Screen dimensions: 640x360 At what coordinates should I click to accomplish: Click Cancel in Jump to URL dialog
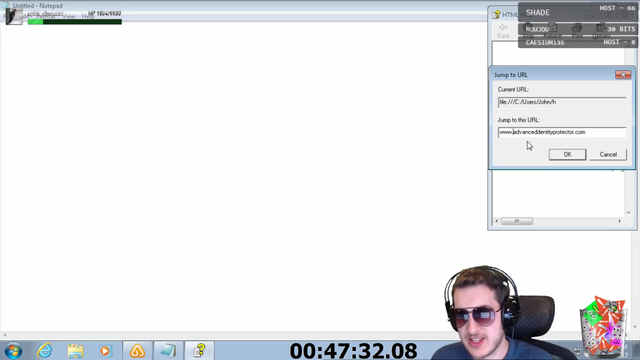click(608, 154)
